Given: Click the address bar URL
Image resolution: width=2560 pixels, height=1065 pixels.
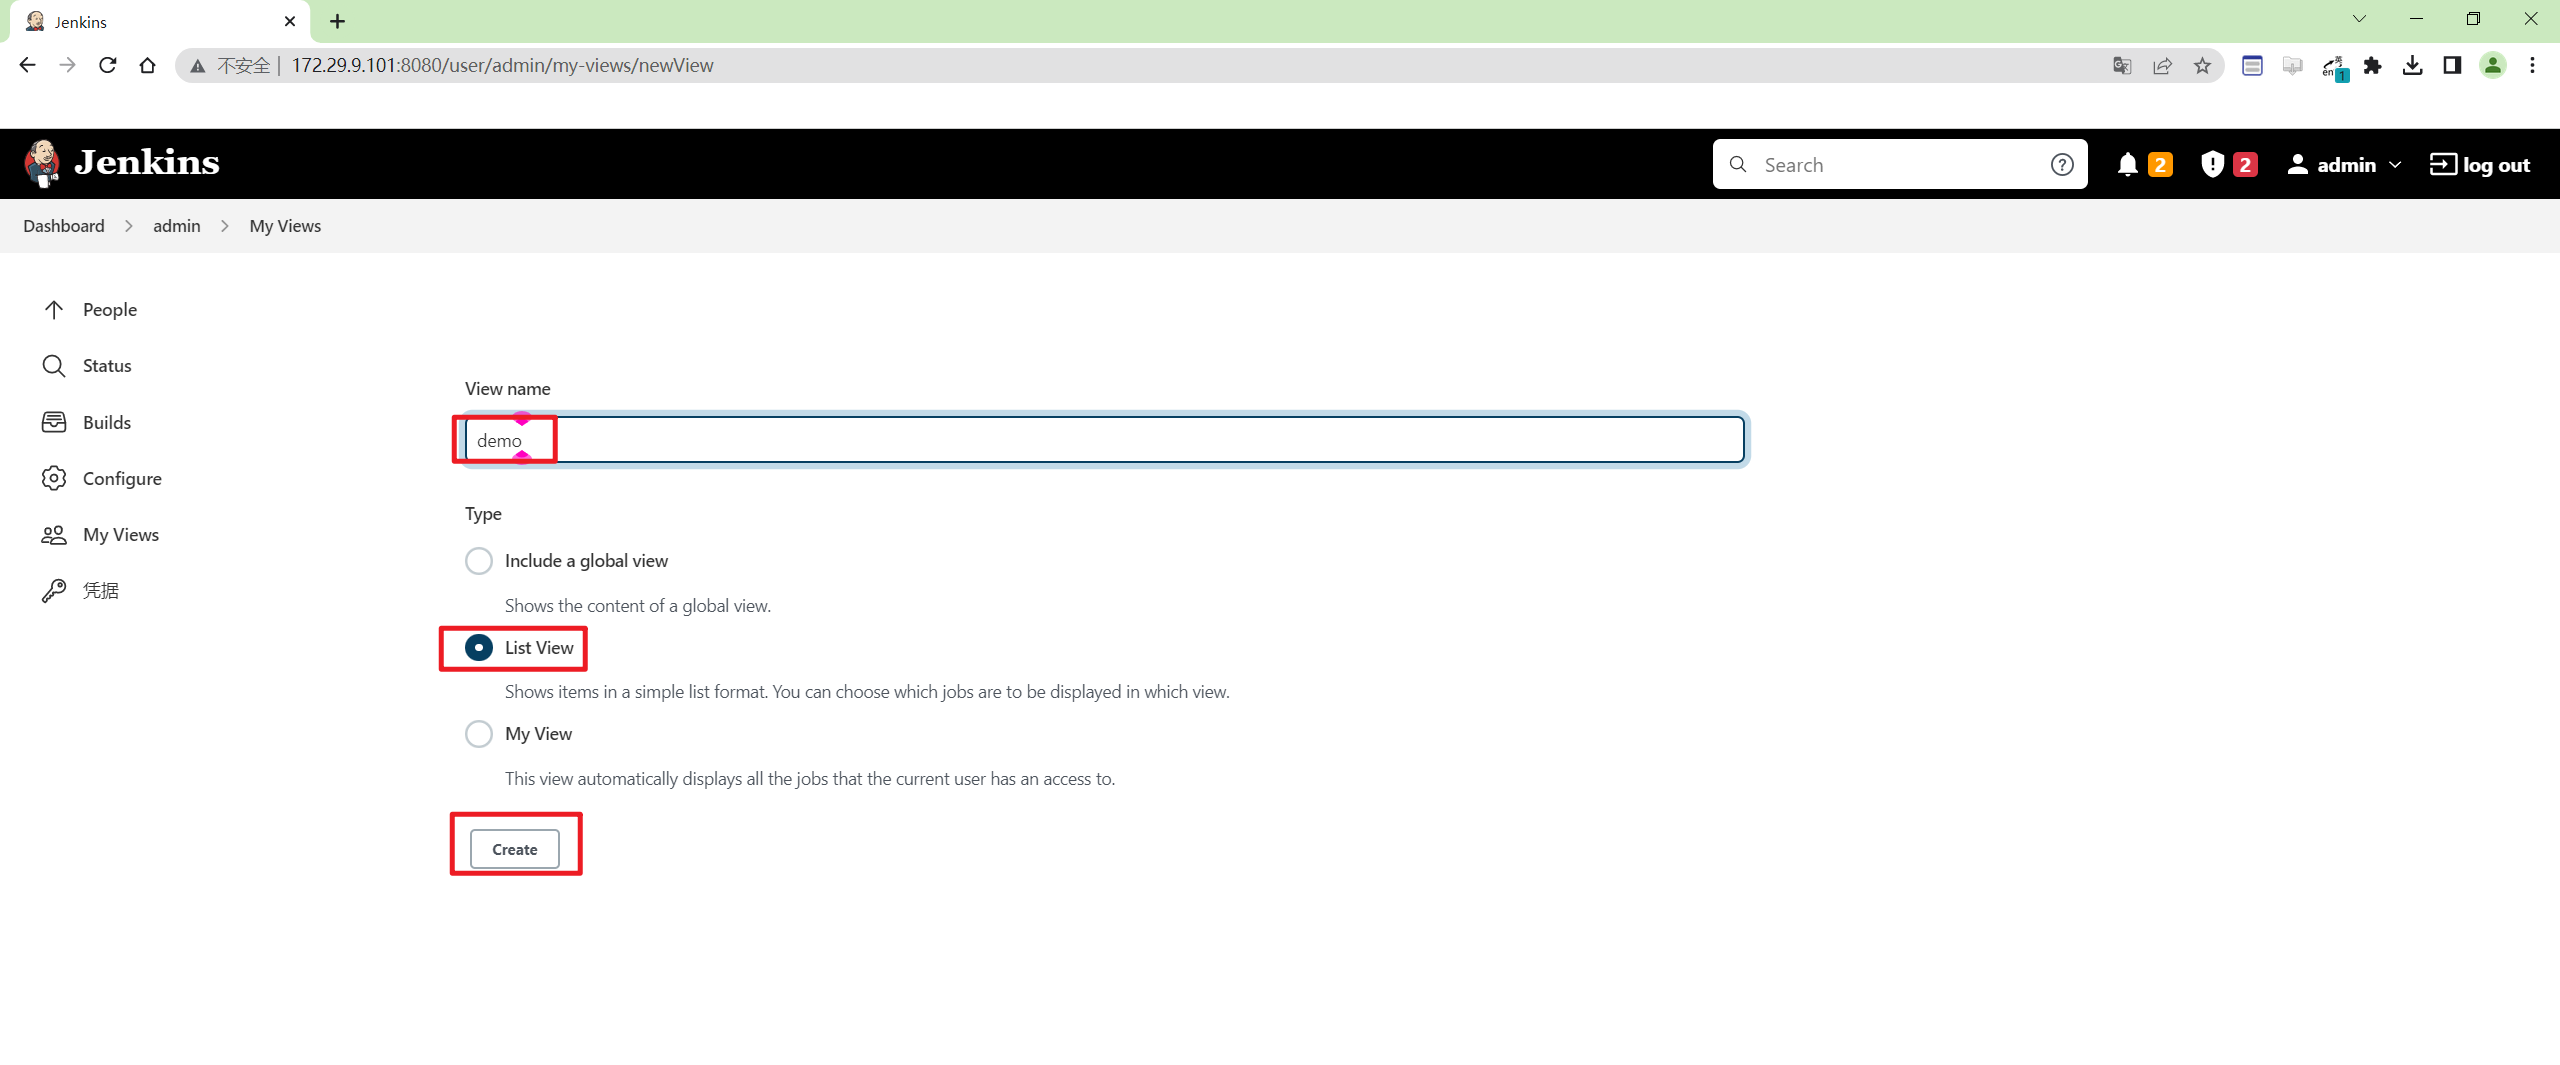Looking at the screenshot, I should click(x=502, y=65).
